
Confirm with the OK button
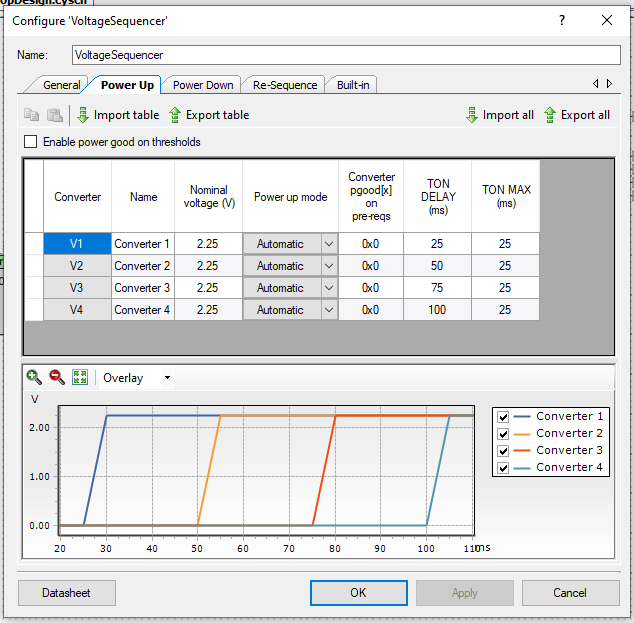point(359,593)
